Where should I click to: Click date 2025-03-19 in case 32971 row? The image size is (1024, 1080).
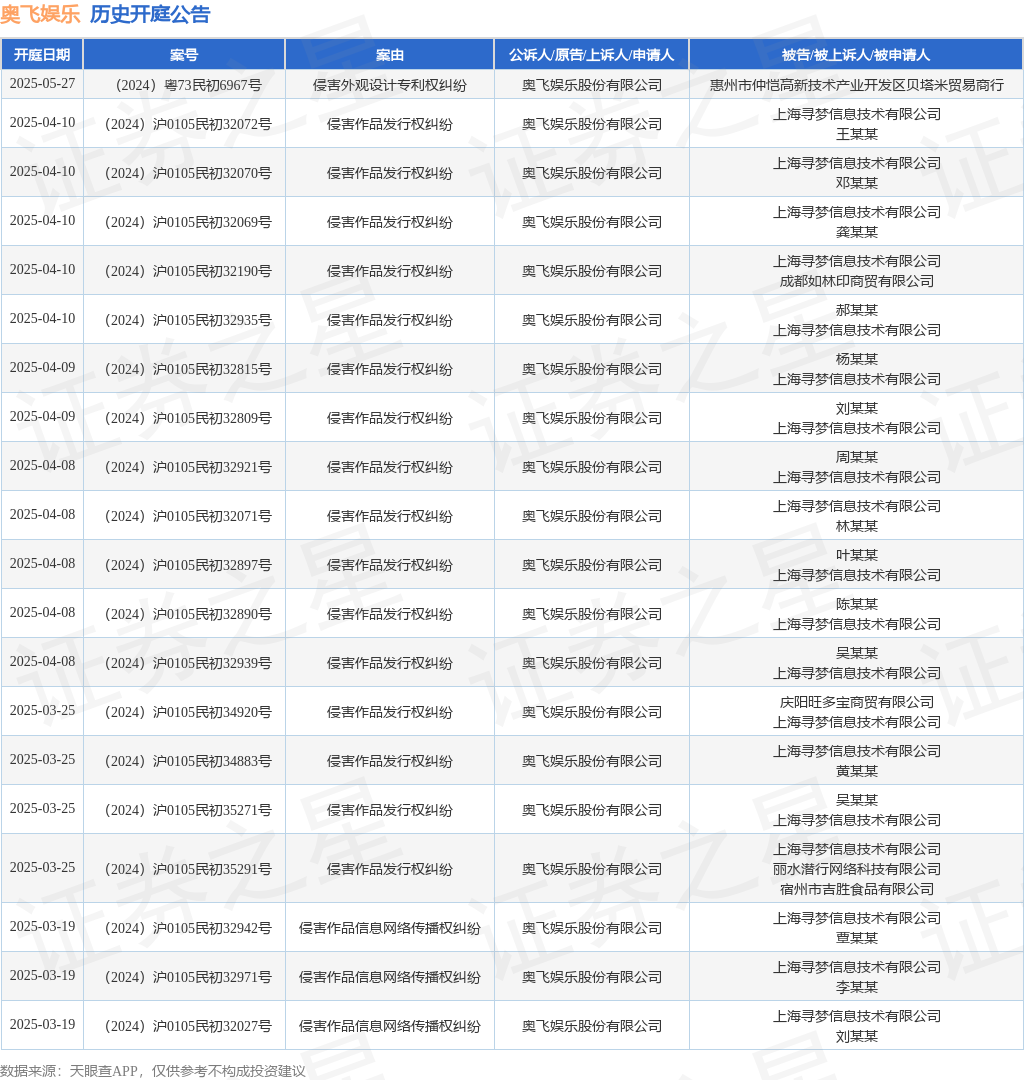tap(42, 975)
